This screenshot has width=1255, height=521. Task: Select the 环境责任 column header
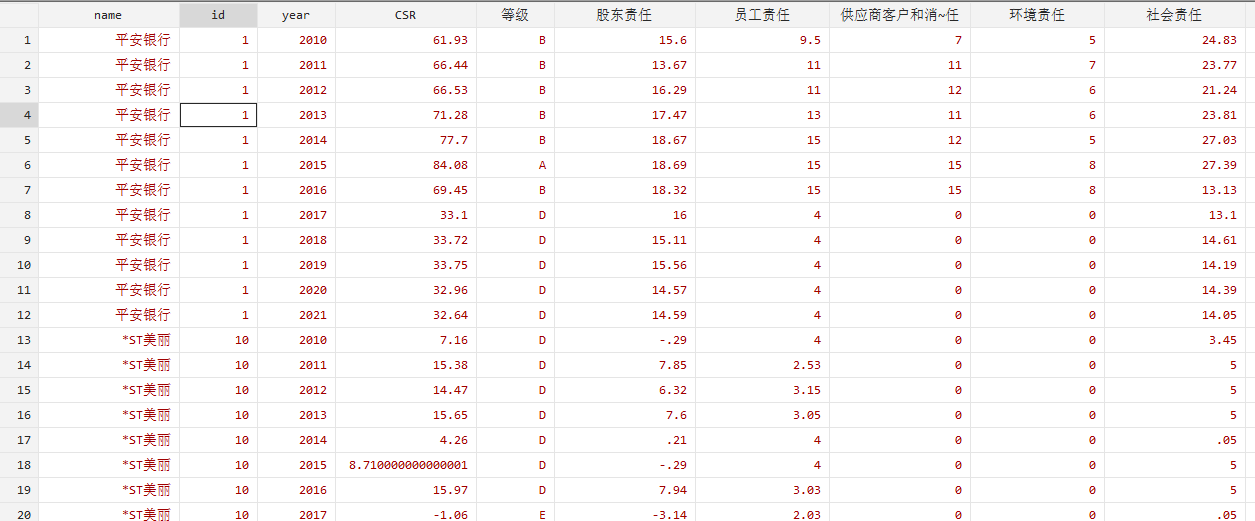point(1037,15)
